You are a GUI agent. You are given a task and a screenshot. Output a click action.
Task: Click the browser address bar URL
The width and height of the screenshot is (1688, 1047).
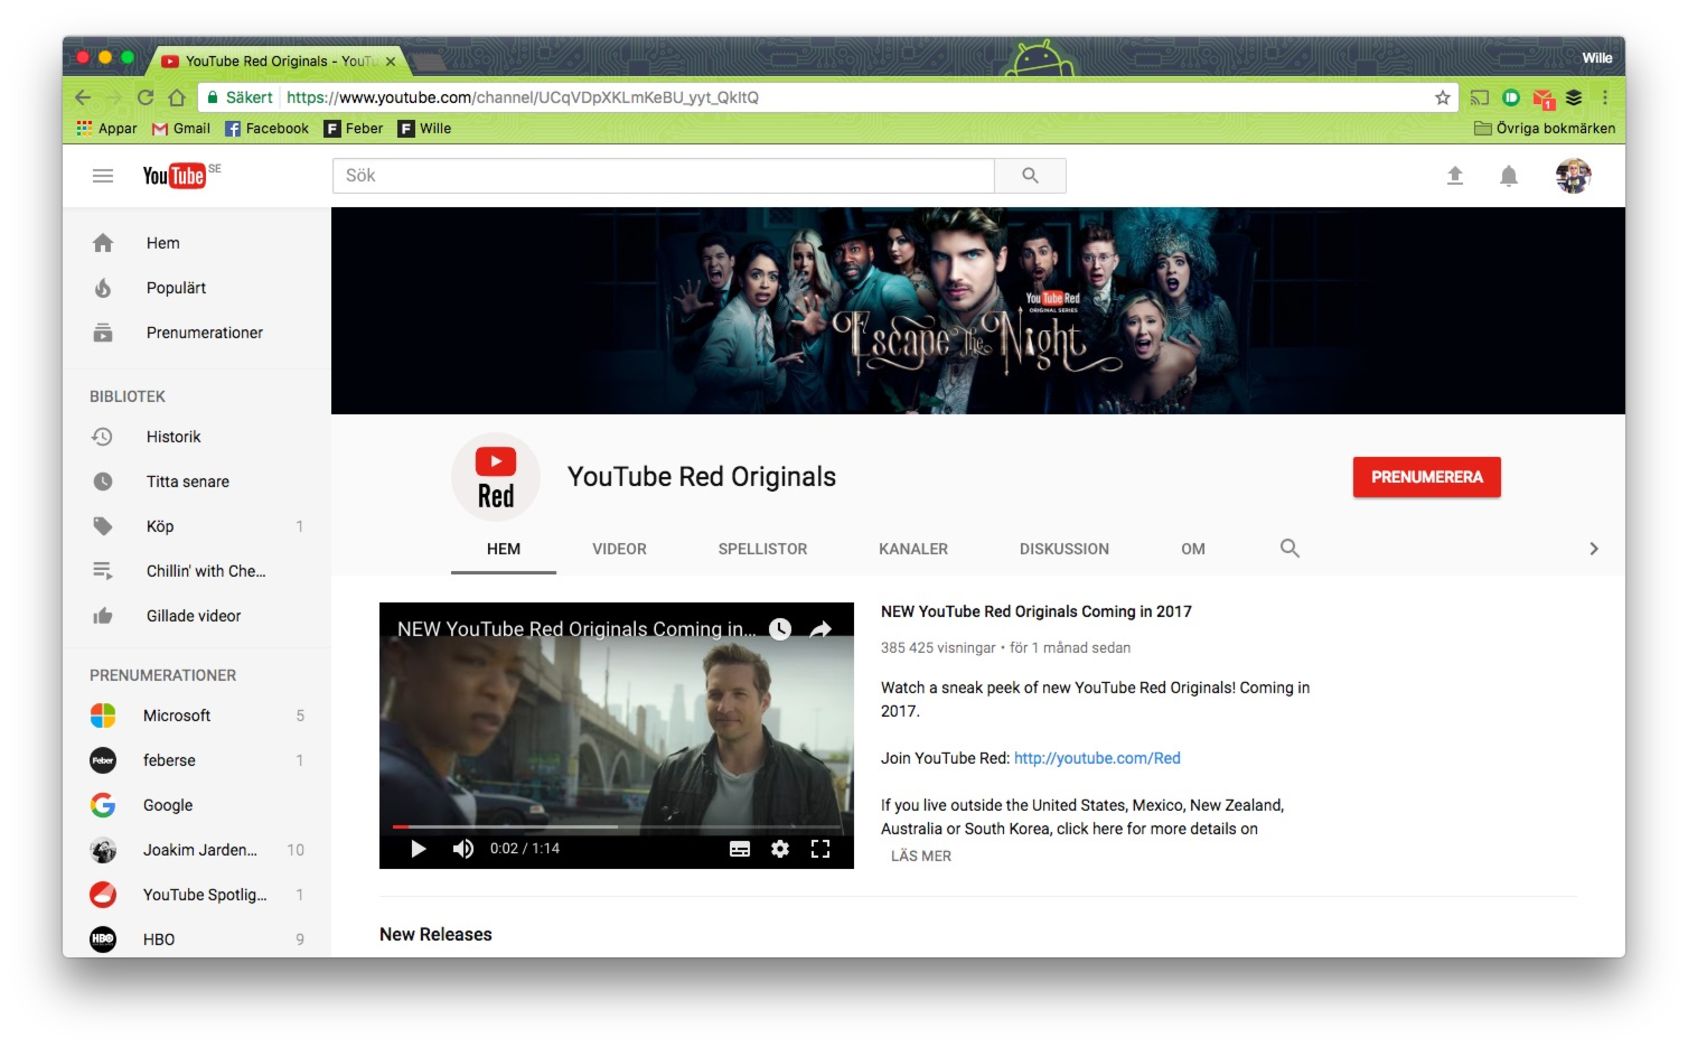[522, 97]
